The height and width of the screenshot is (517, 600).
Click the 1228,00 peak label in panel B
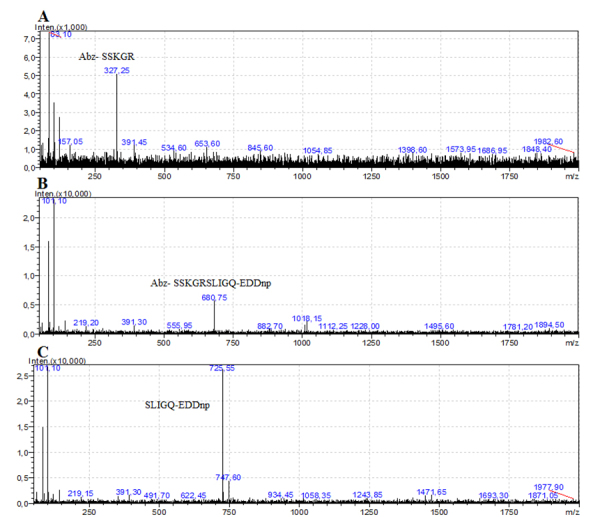pyautogui.click(x=365, y=326)
